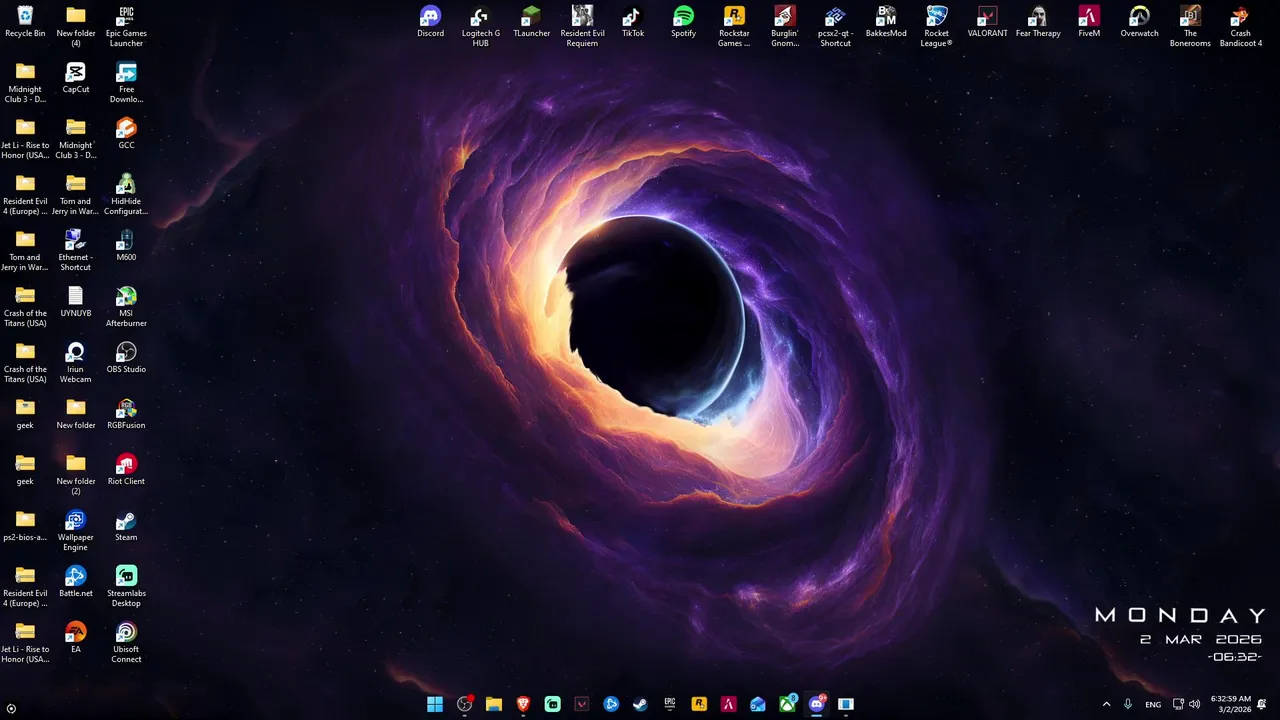Launch Valorant from taskbar icon
This screenshot has width=1280, height=720.
[582, 704]
